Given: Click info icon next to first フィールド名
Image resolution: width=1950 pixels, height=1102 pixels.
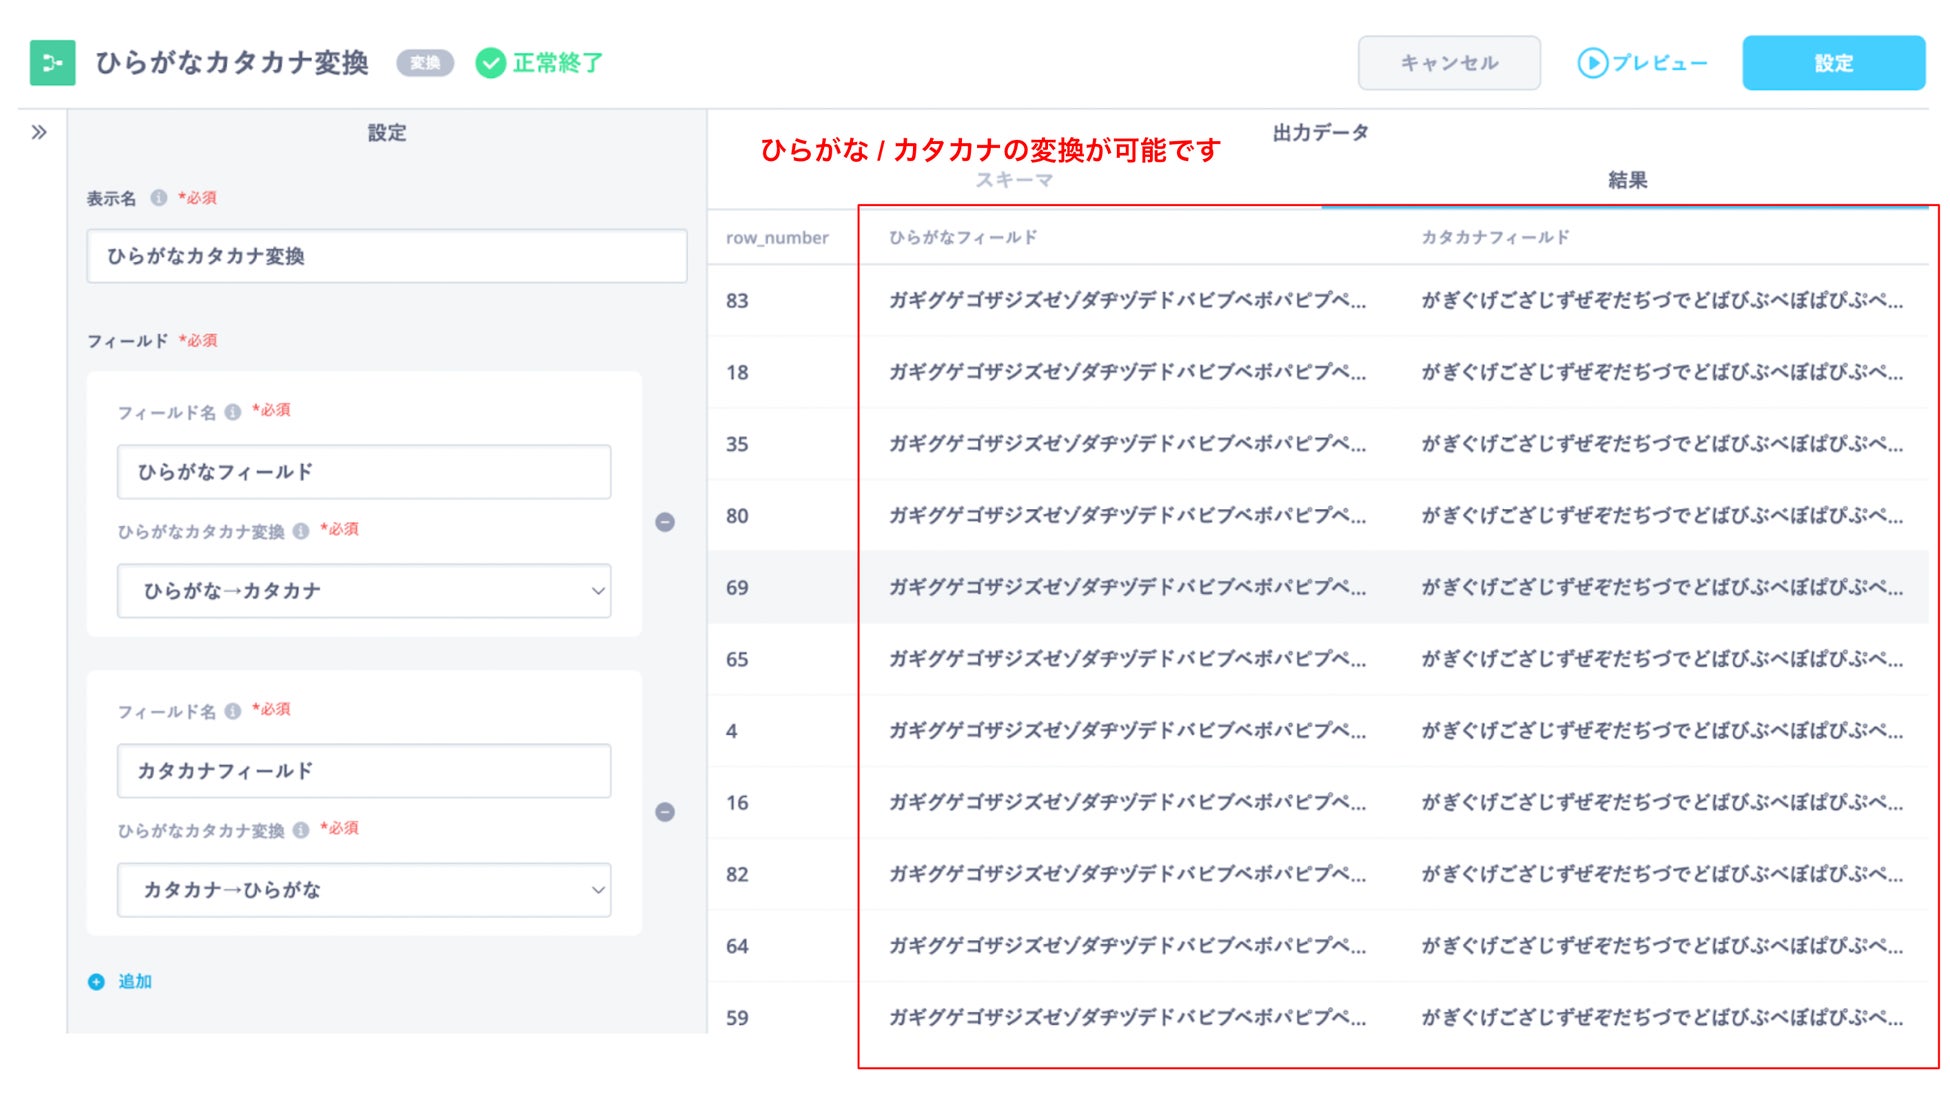Looking at the screenshot, I should point(233,412).
